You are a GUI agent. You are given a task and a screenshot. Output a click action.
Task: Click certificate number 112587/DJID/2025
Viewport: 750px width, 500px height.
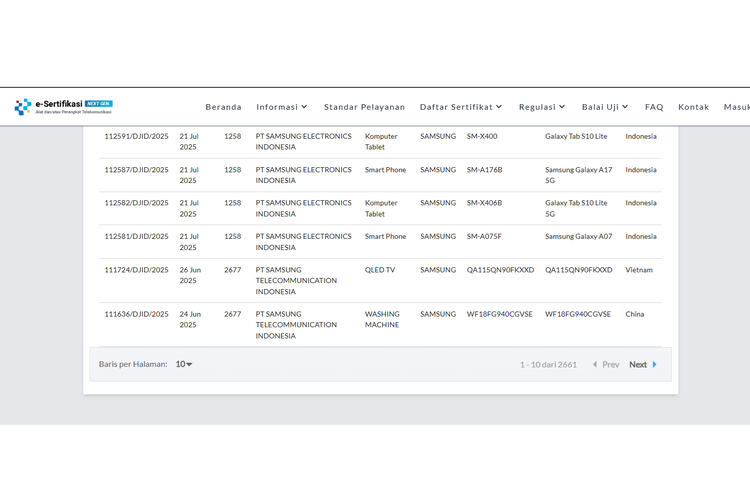pyautogui.click(x=136, y=170)
